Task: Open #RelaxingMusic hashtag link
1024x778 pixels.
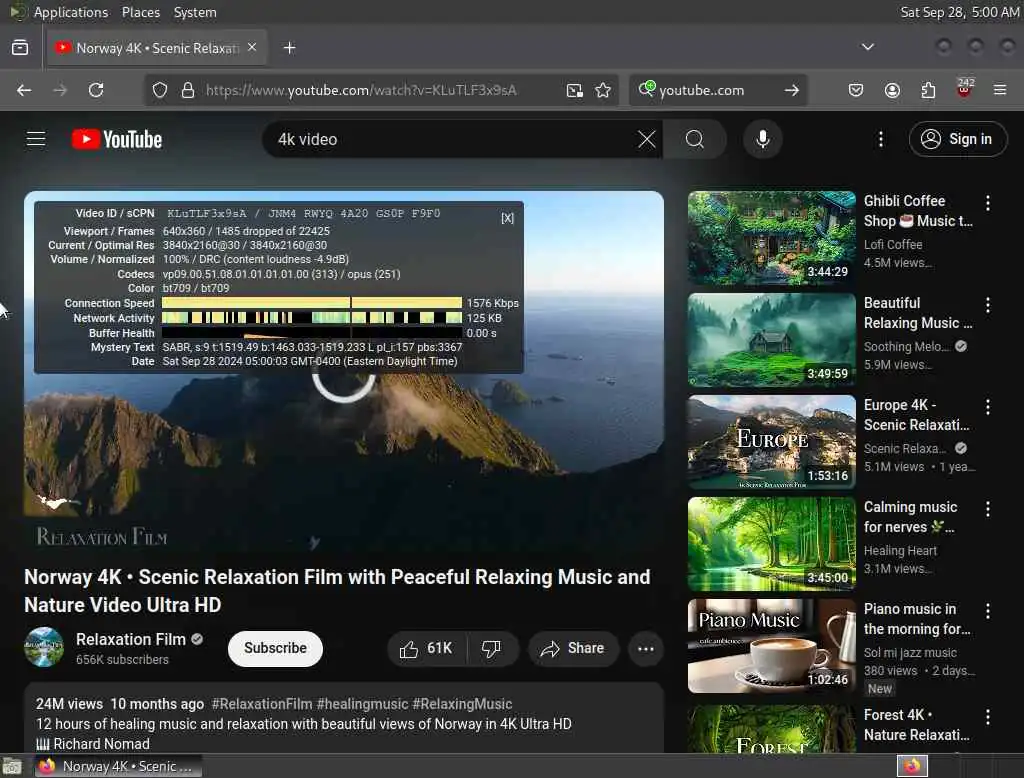Action: [462, 704]
